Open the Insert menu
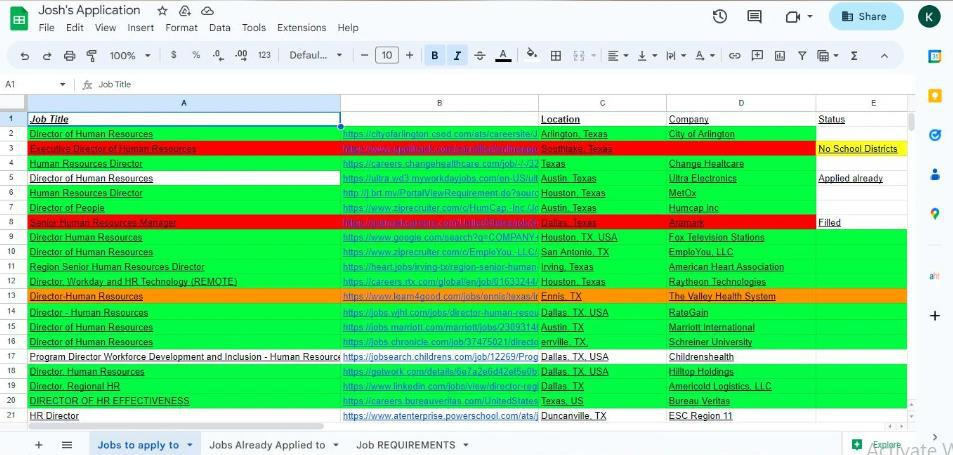Screen dimensions: 953x455 click(140, 28)
